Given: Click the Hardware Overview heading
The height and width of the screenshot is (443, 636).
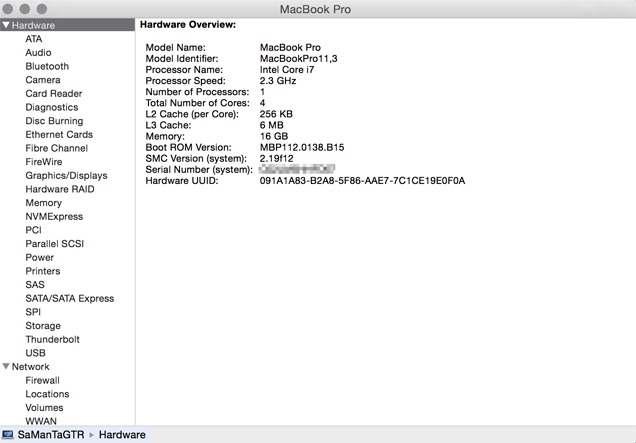Looking at the screenshot, I should coord(188,25).
